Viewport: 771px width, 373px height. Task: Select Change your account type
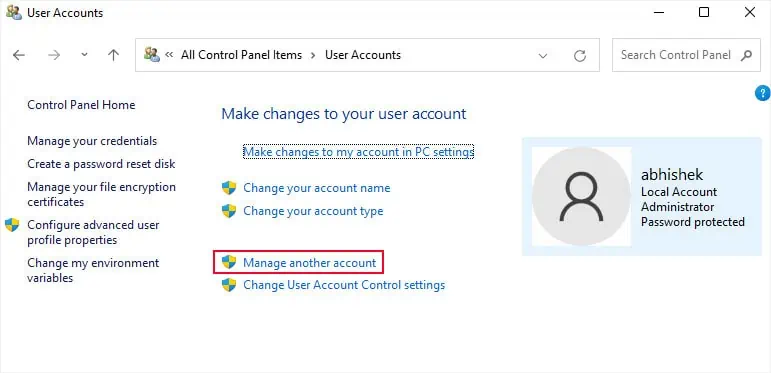click(x=313, y=211)
